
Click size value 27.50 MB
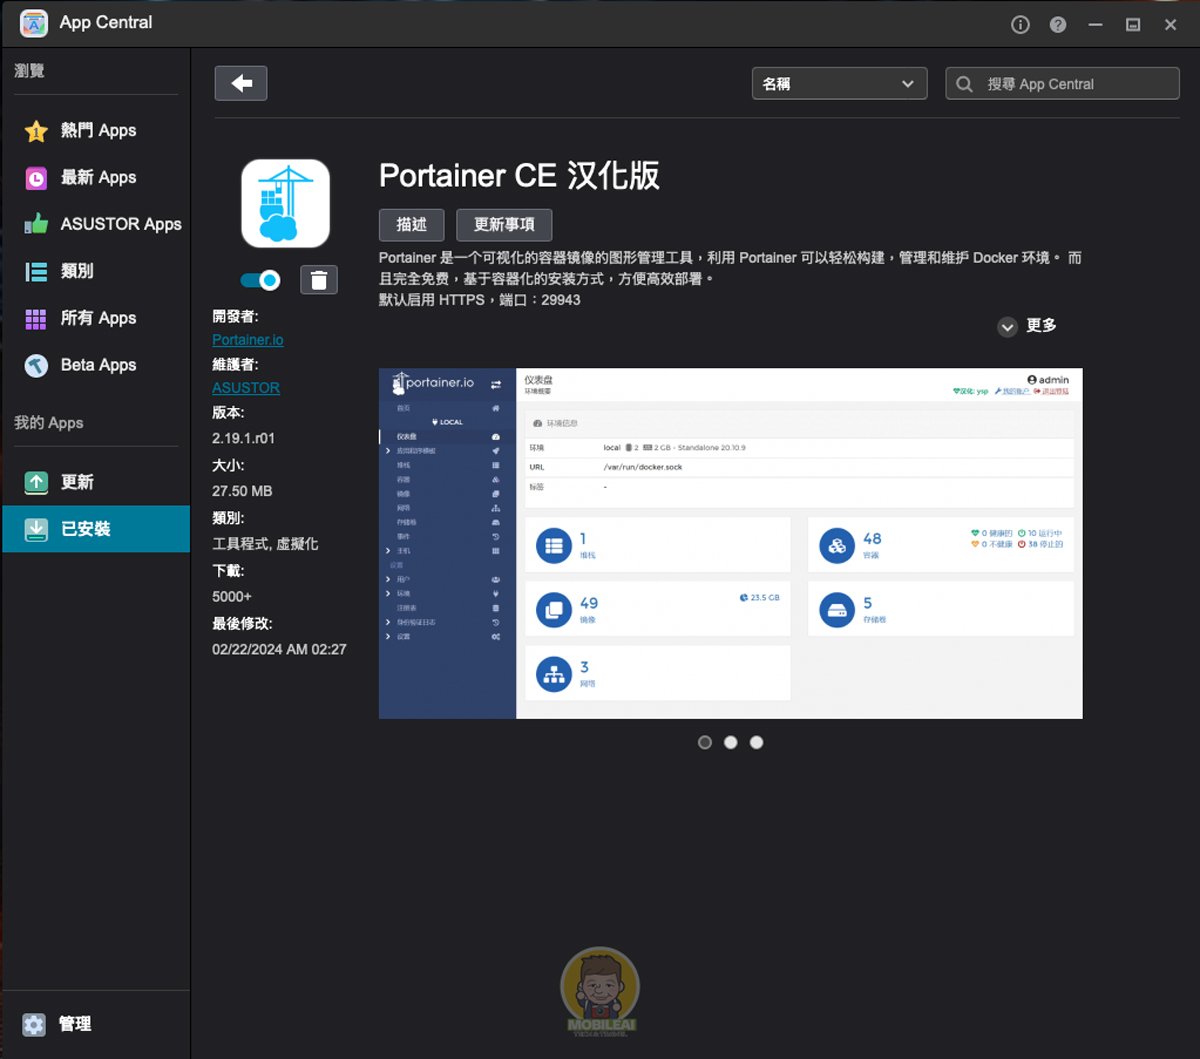coord(242,491)
